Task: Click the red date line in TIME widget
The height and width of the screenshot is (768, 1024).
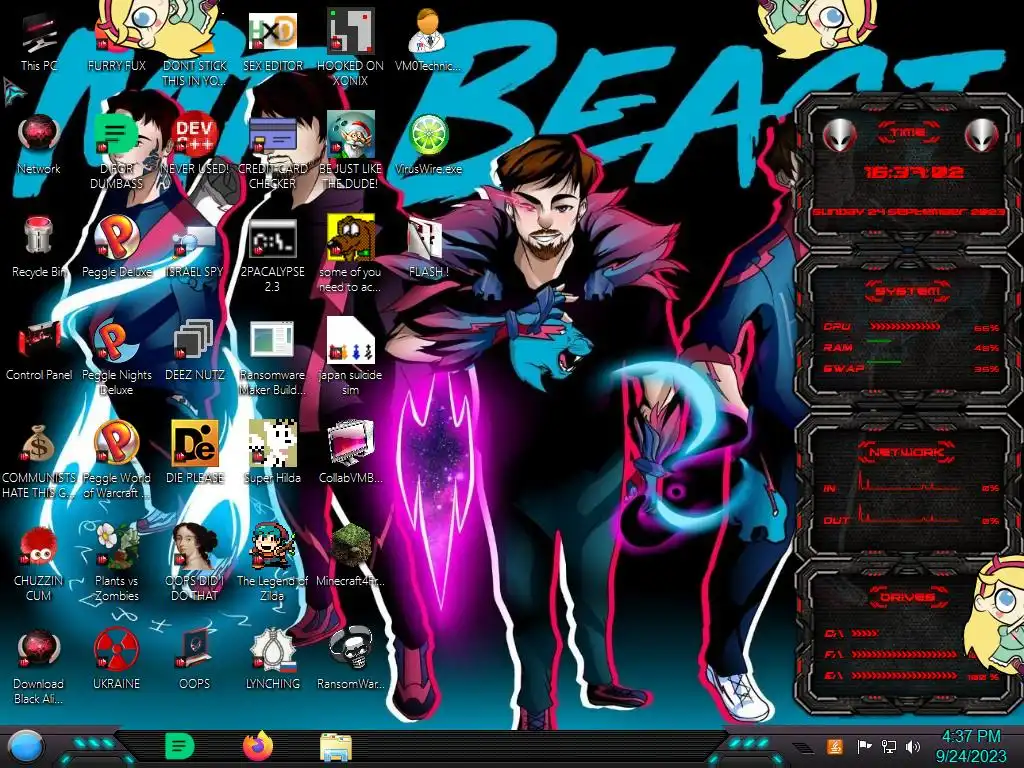Action: [908, 212]
